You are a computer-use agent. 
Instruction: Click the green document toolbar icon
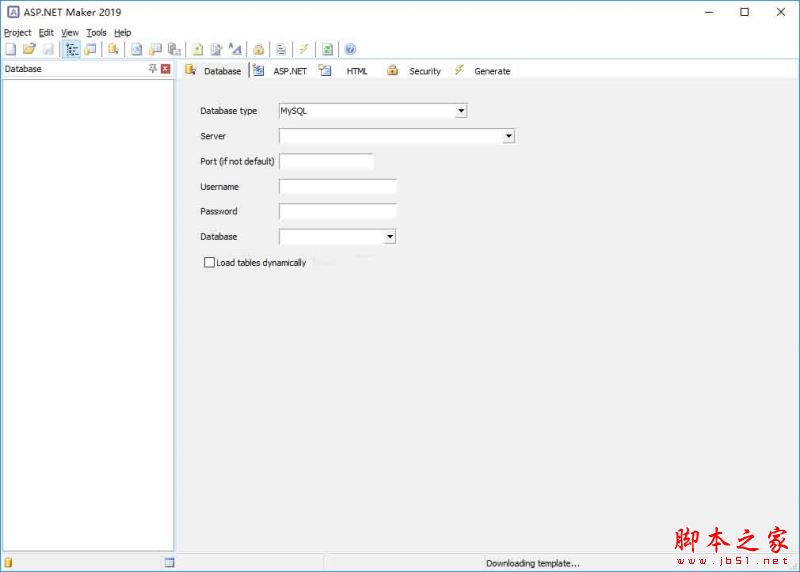pos(328,49)
